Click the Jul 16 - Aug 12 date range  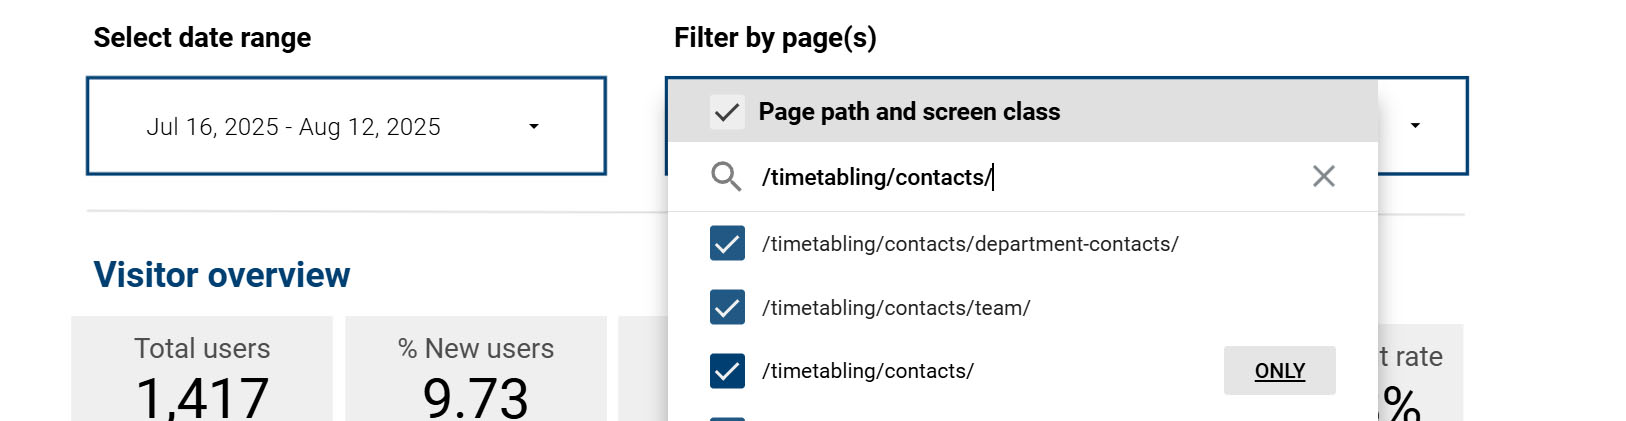(293, 127)
